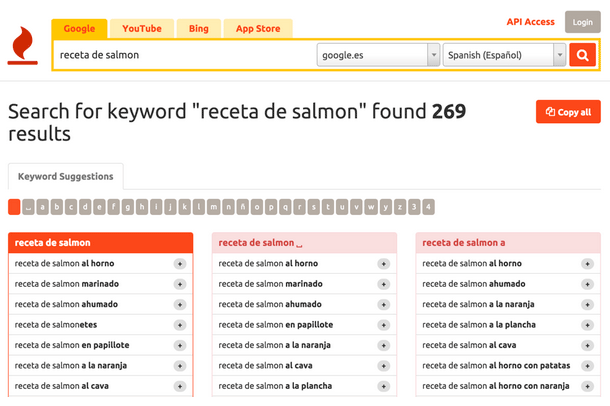Filter suggestions by letter 'a'

(x=43, y=207)
